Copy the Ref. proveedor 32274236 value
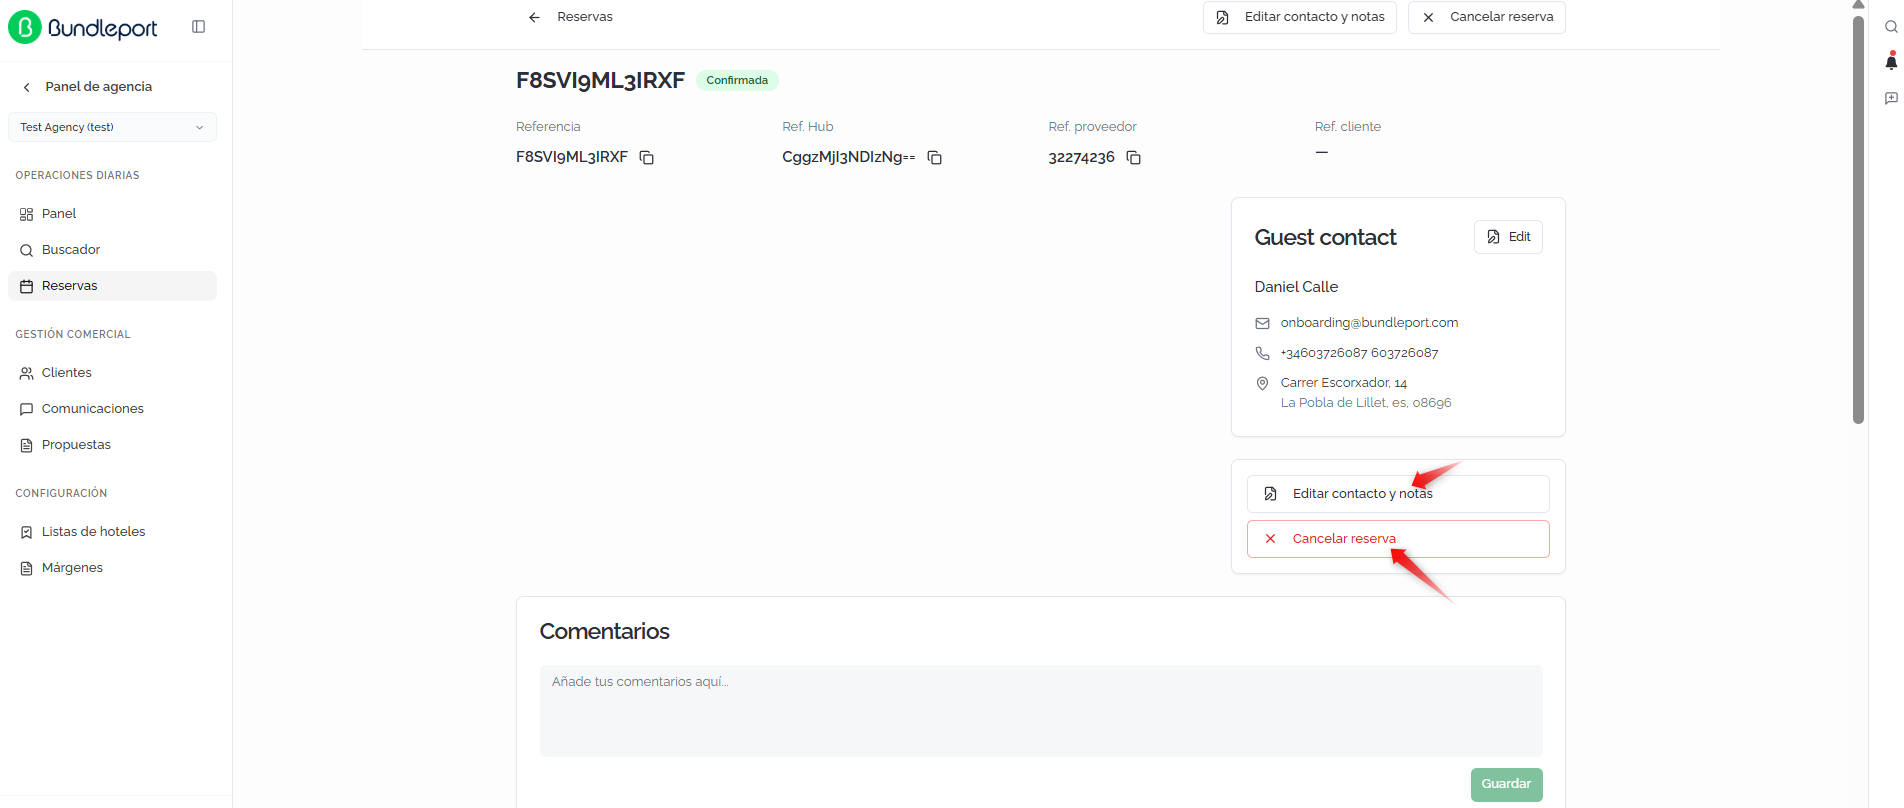 pyautogui.click(x=1134, y=158)
